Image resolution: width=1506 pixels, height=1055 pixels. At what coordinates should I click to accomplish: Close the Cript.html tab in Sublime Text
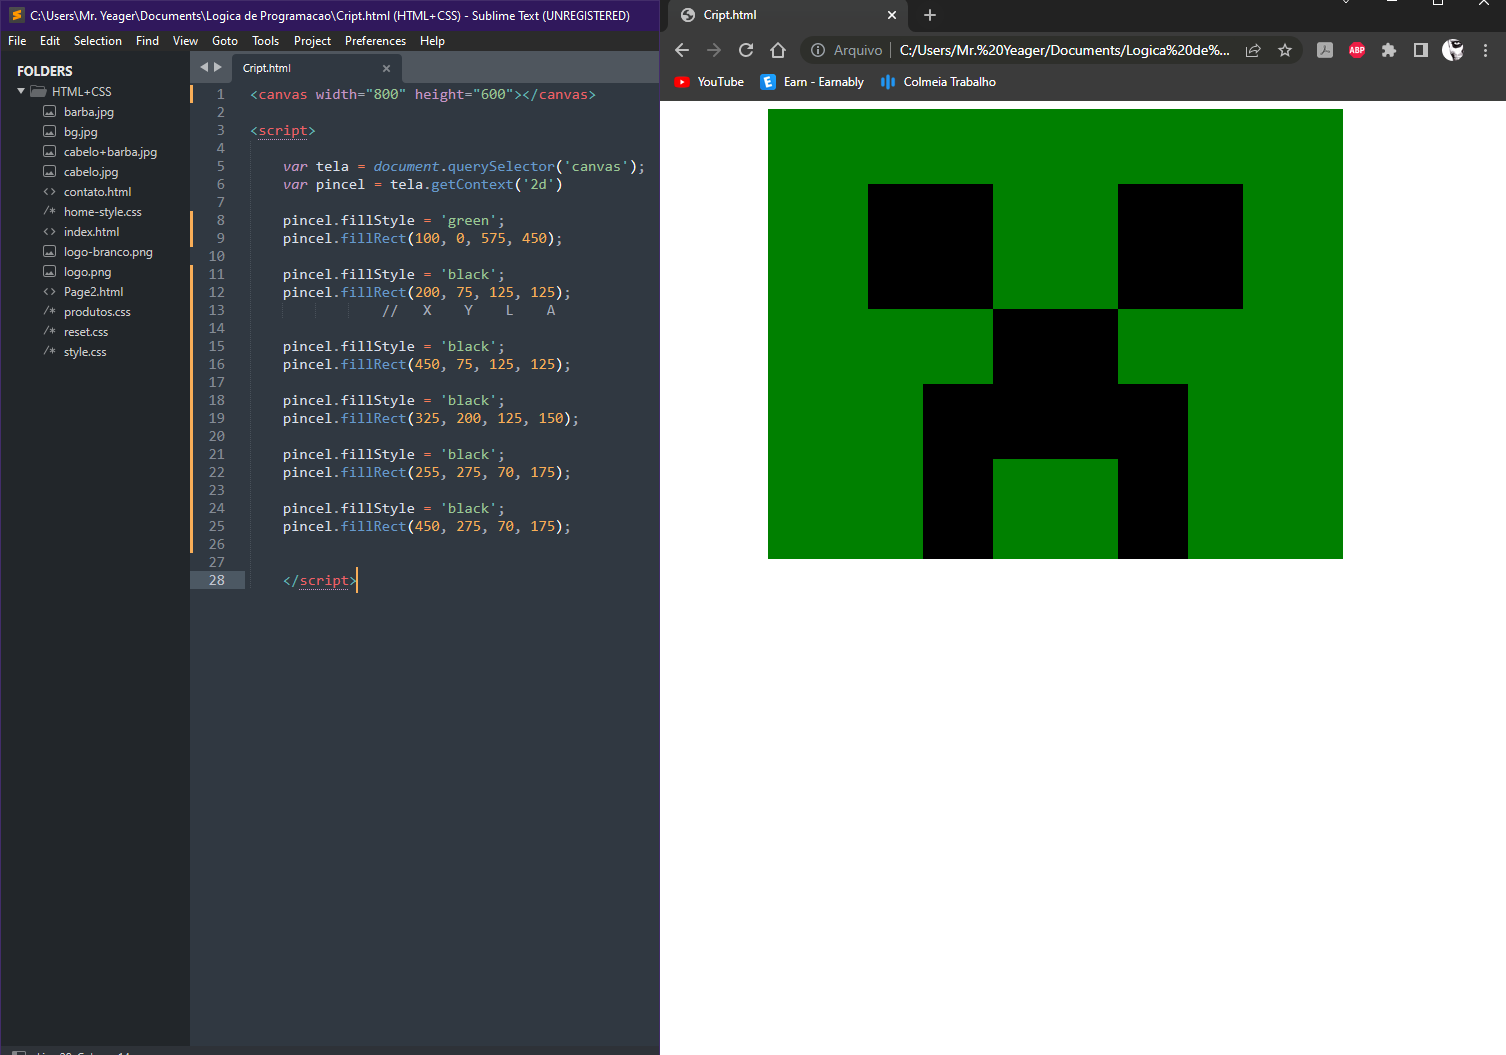tap(386, 68)
